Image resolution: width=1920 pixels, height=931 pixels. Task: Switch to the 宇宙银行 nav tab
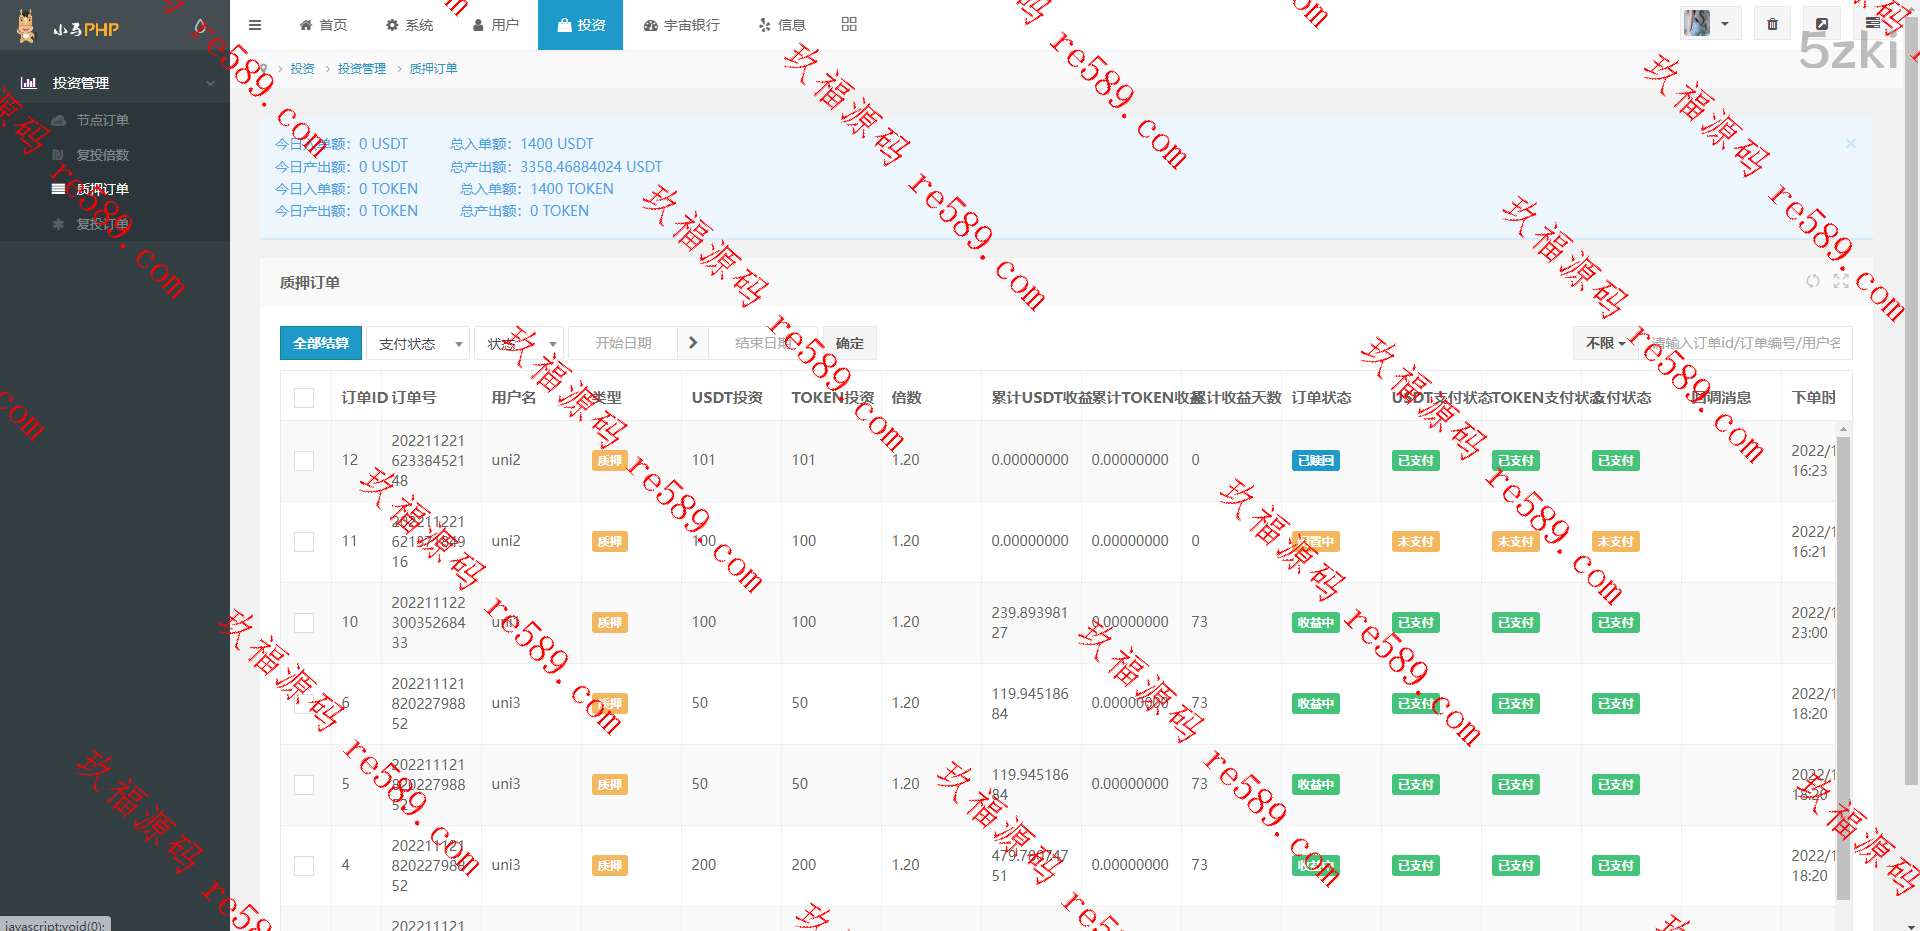(681, 25)
